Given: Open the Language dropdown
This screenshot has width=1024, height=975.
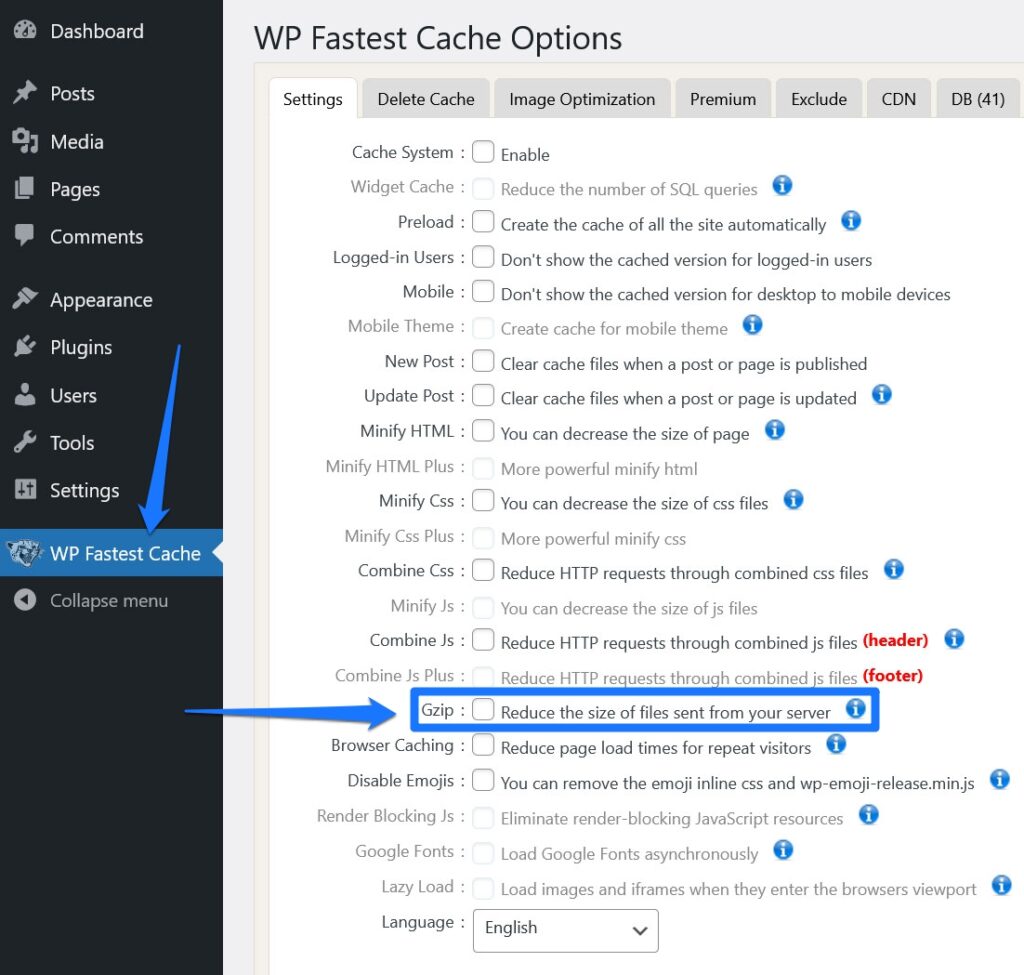Looking at the screenshot, I should (565, 930).
